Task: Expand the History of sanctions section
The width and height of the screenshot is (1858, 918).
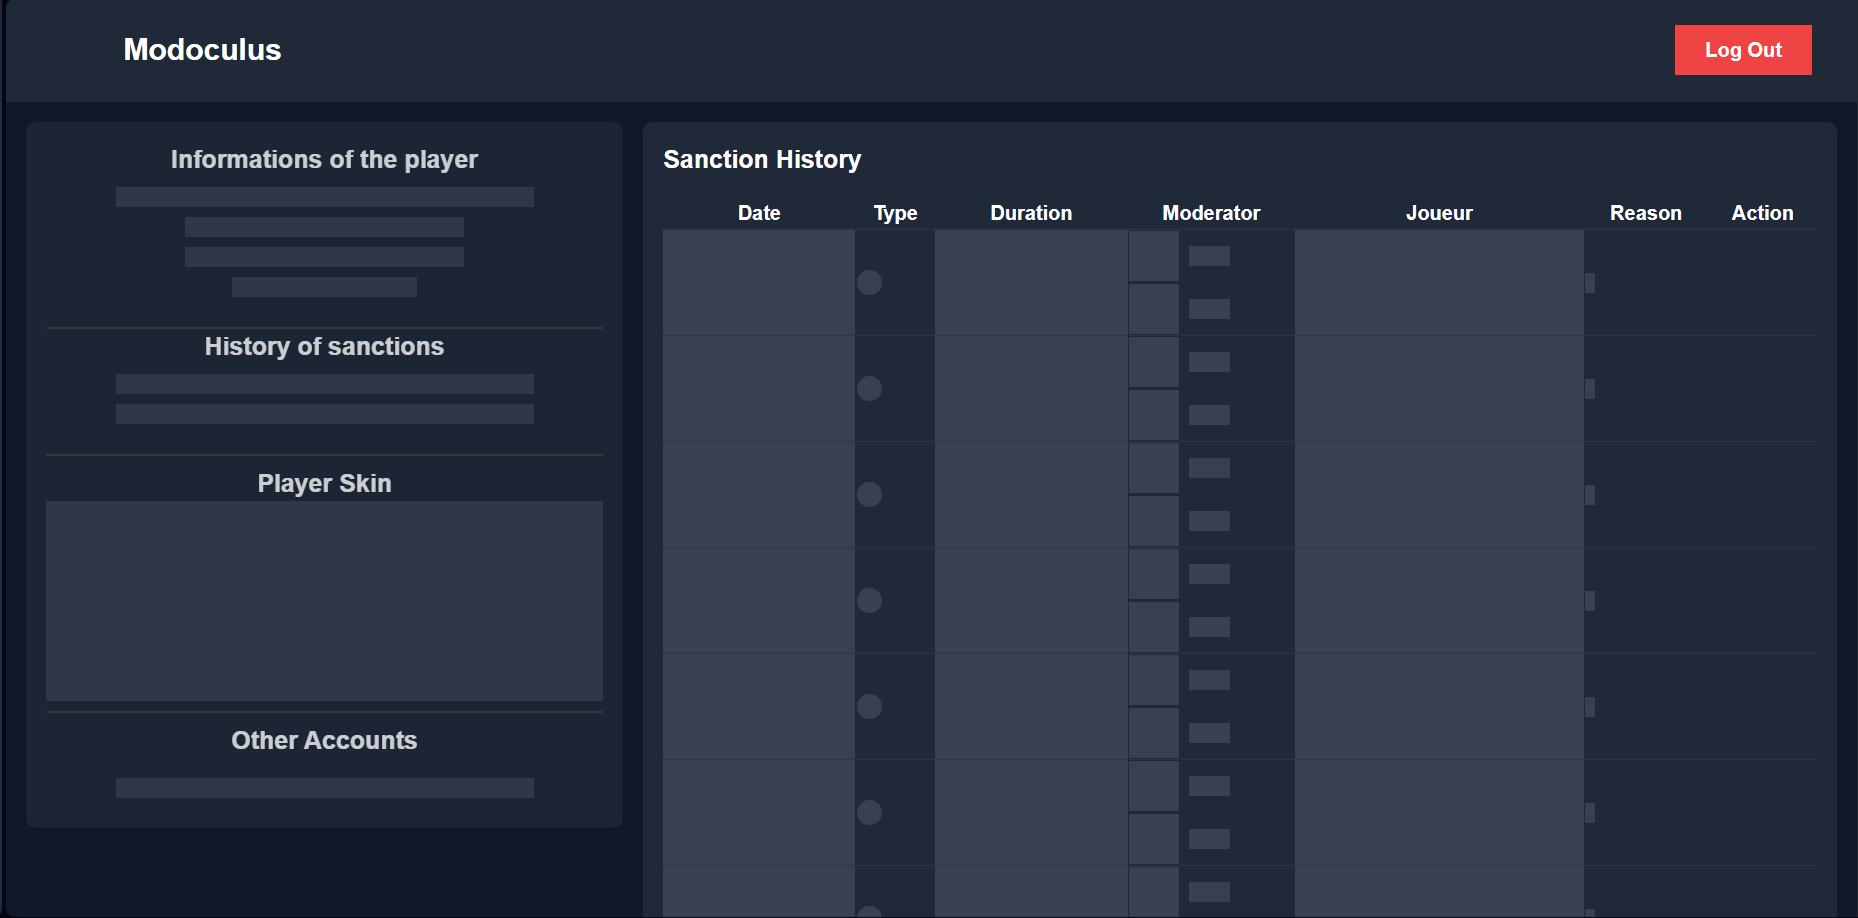Action: pyautogui.click(x=324, y=347)
